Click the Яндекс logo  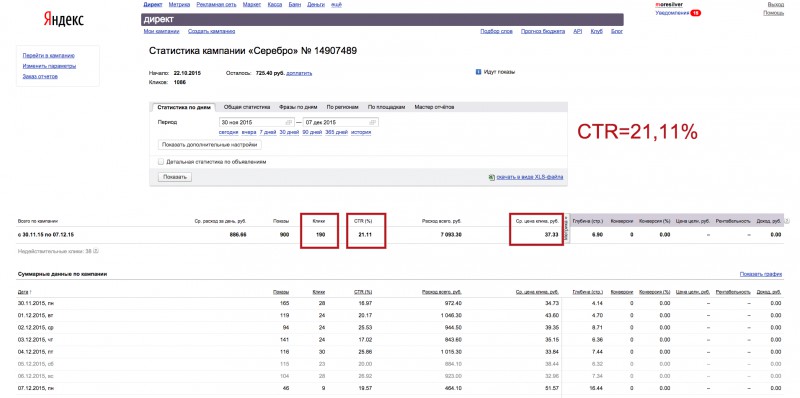pos(63,19)
